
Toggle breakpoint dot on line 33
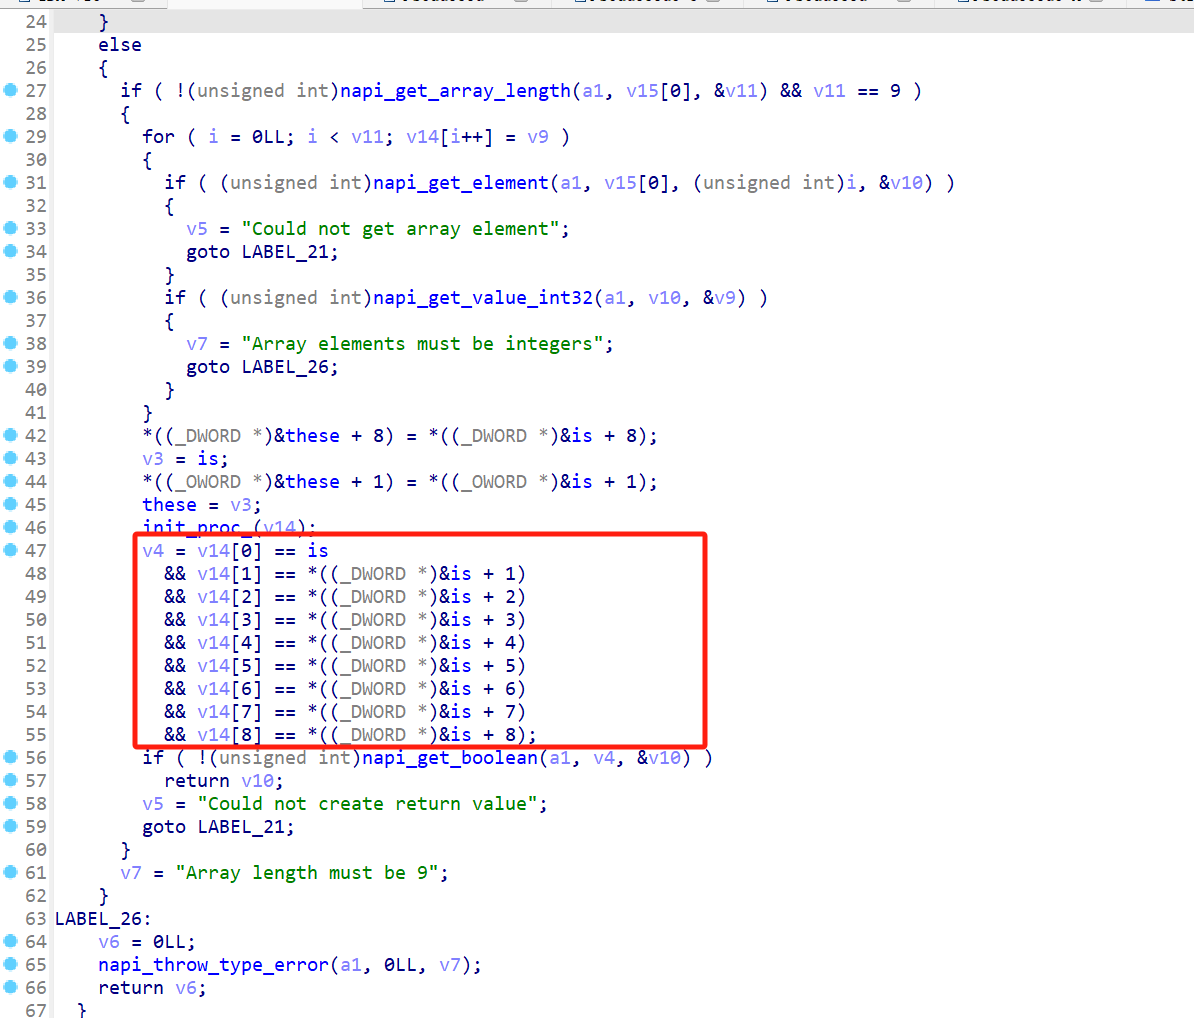click(11, 228)
